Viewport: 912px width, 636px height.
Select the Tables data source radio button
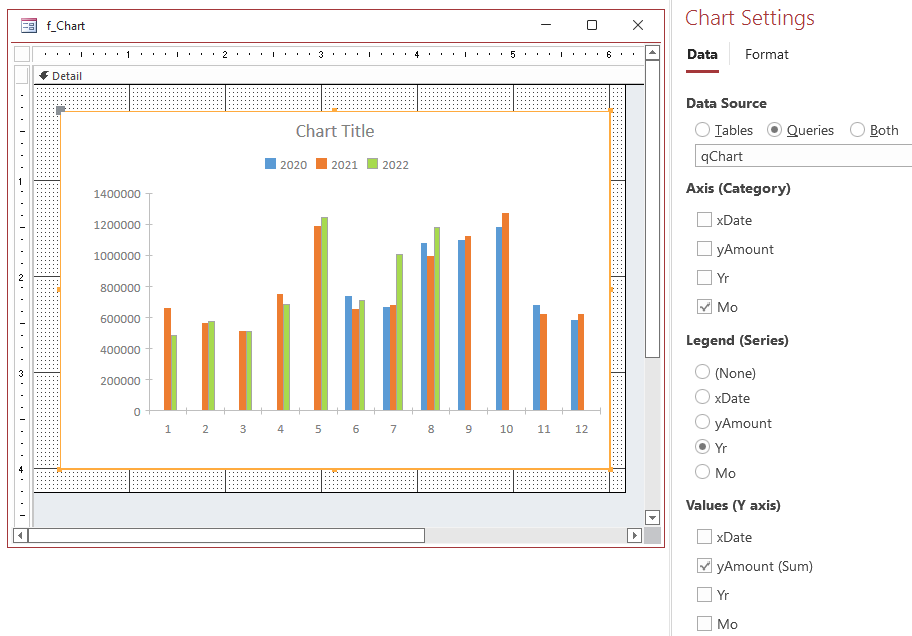(x=703, y=130)
